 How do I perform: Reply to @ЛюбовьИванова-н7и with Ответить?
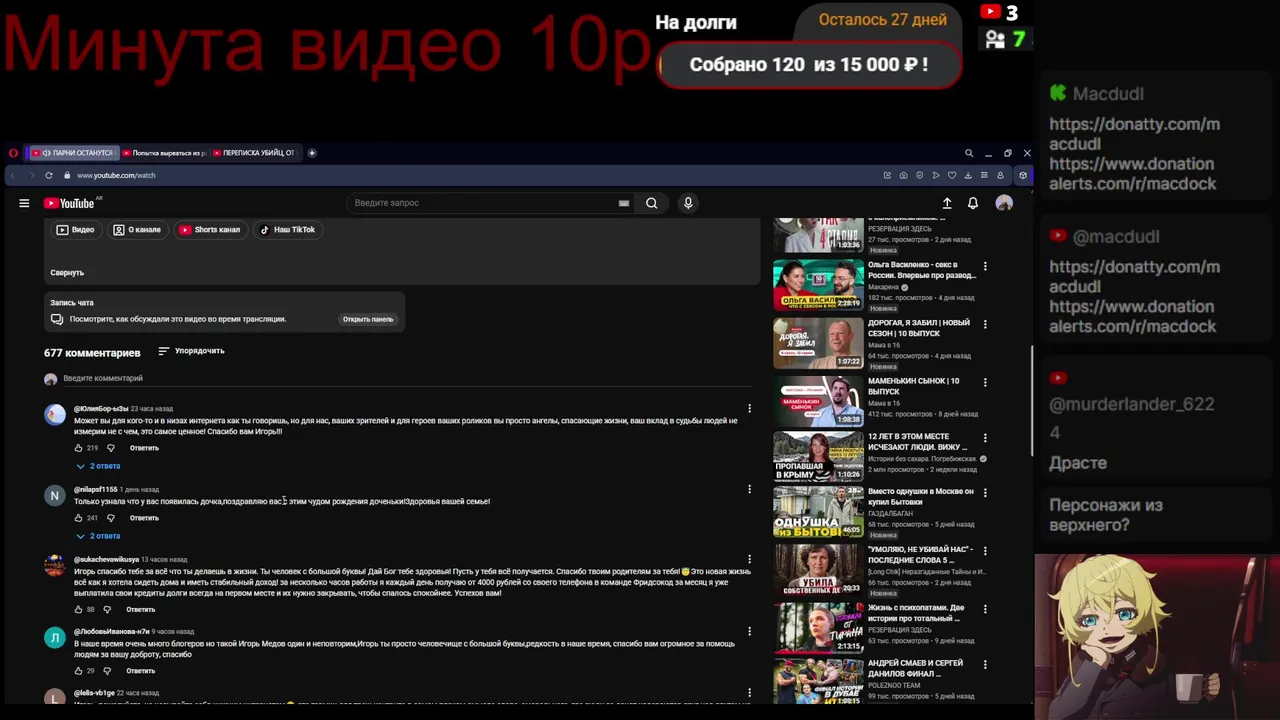(x=140, y=671)
